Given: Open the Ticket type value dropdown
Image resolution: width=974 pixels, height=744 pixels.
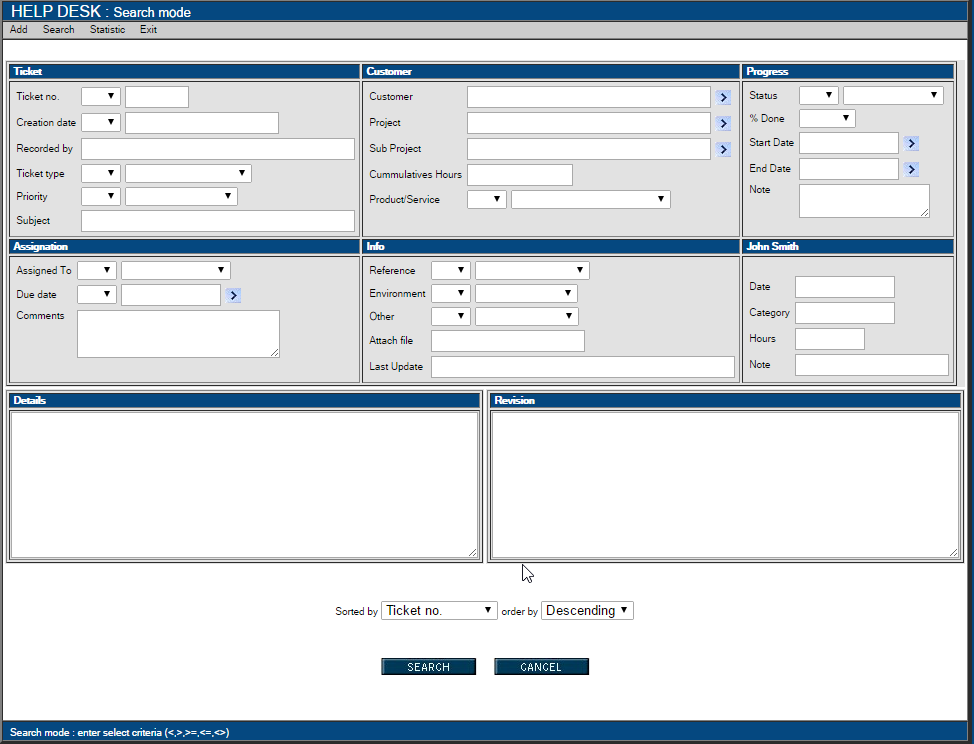Looking at the screenshot, I should pyautogui.click(x=188, y=173).
